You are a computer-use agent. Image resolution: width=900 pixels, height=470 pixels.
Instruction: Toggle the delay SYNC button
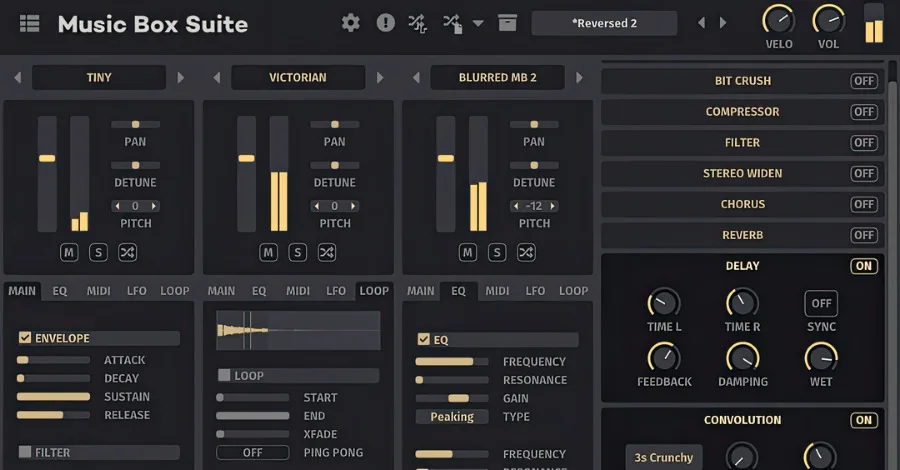(x=821, y=303)
